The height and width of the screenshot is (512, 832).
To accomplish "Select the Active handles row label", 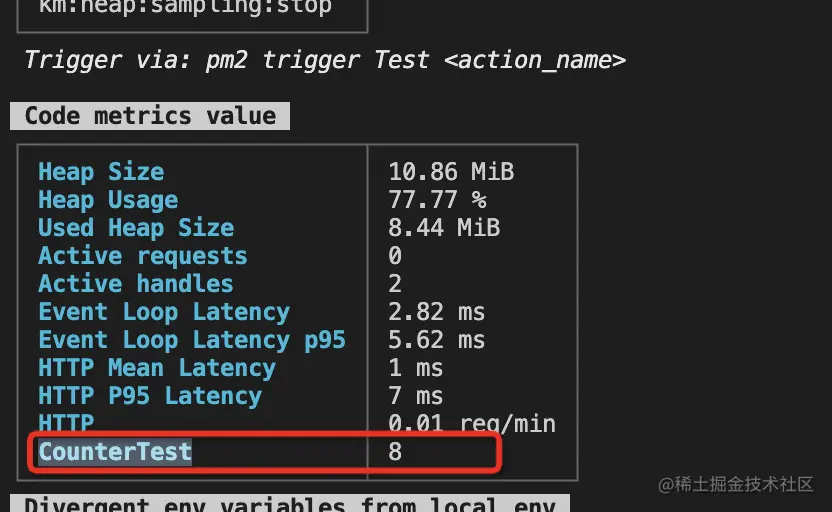I will coord(136,284).
